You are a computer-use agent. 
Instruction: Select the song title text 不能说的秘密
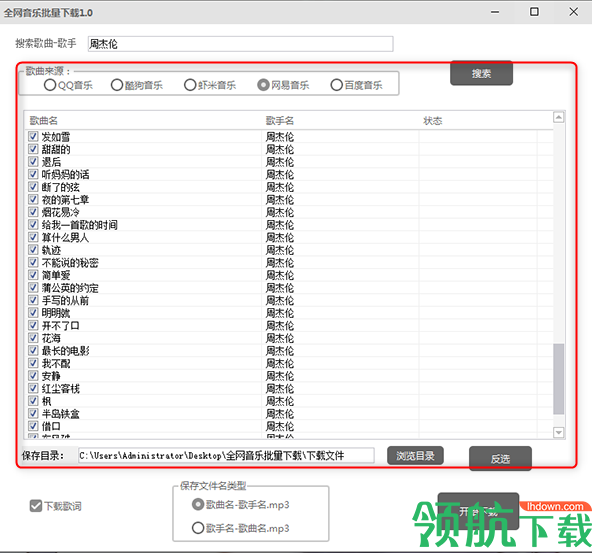pyautogui.click(x=70, y=262)
